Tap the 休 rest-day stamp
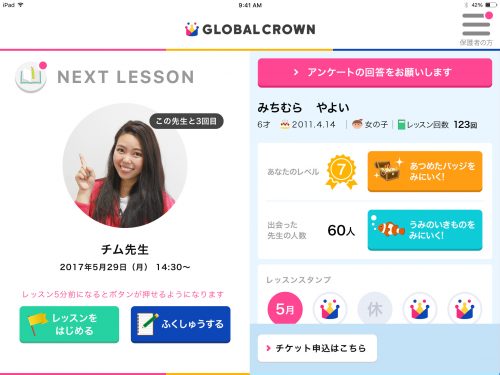This screenshot has height=375, width=500. [375, 309]
